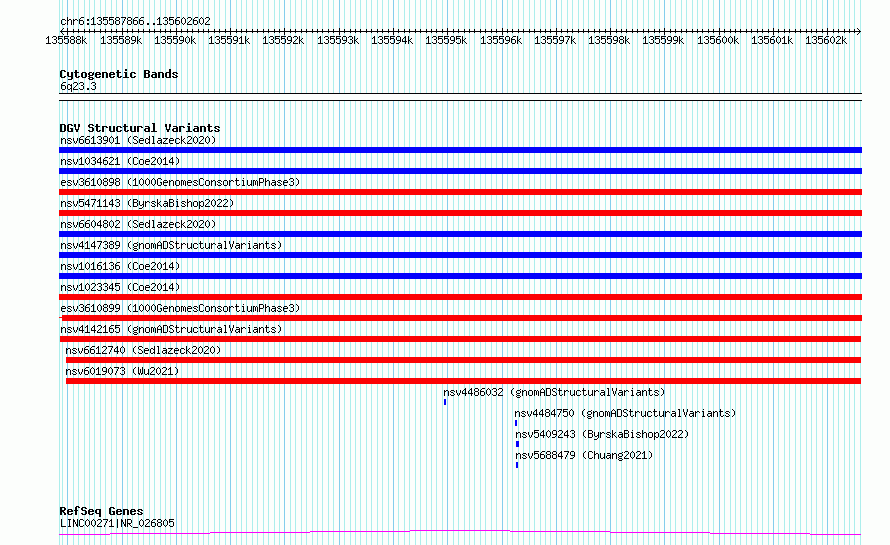Click the small blue mark under nsv4484750
The image size is (890, 545).
(516, 423)
